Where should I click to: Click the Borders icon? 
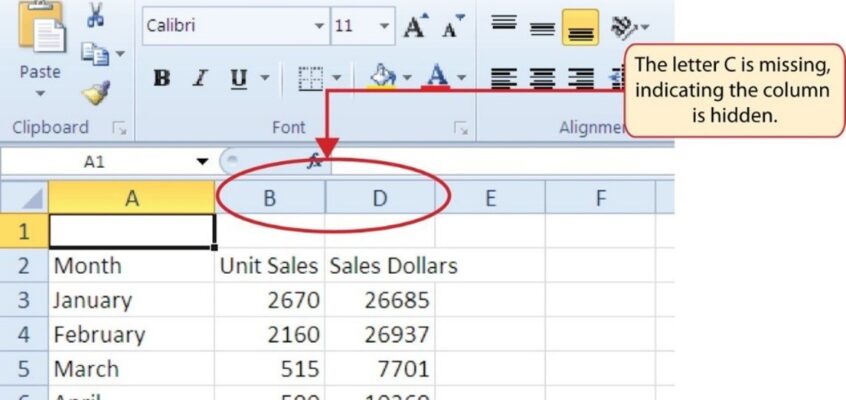pyautogui.click(x=311, y=78)
